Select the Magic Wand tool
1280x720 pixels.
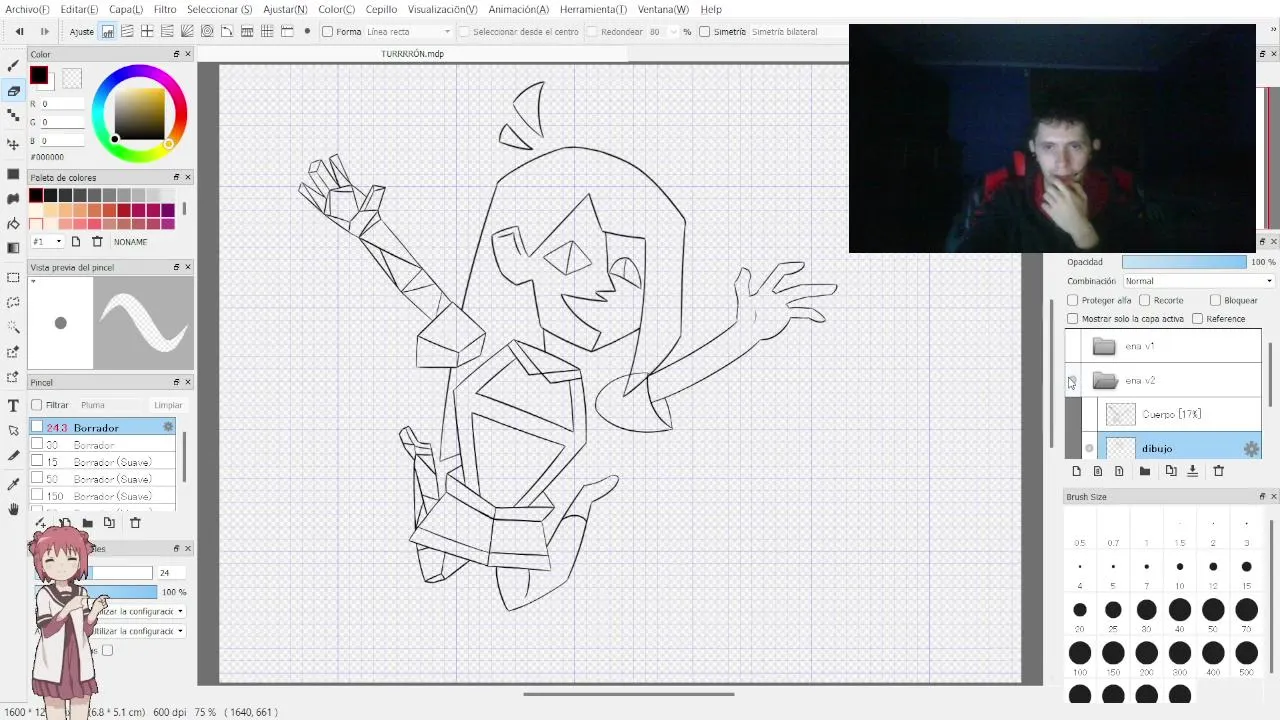pos(13,327)
